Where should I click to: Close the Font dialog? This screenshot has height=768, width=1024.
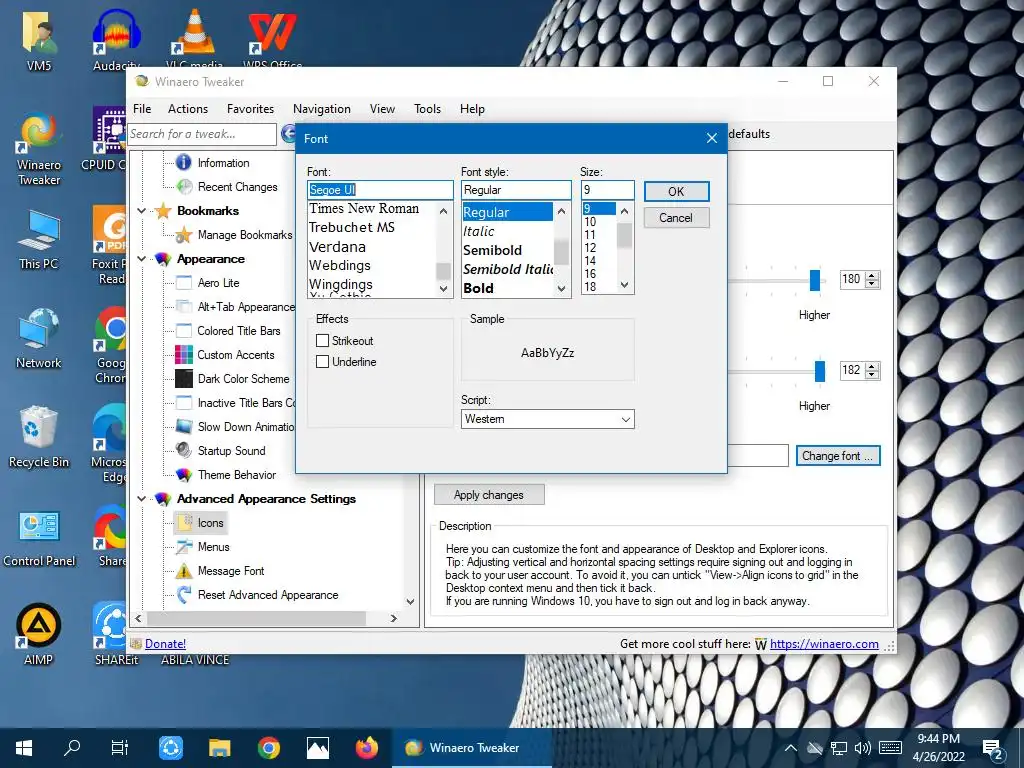[x=712, y=138]
